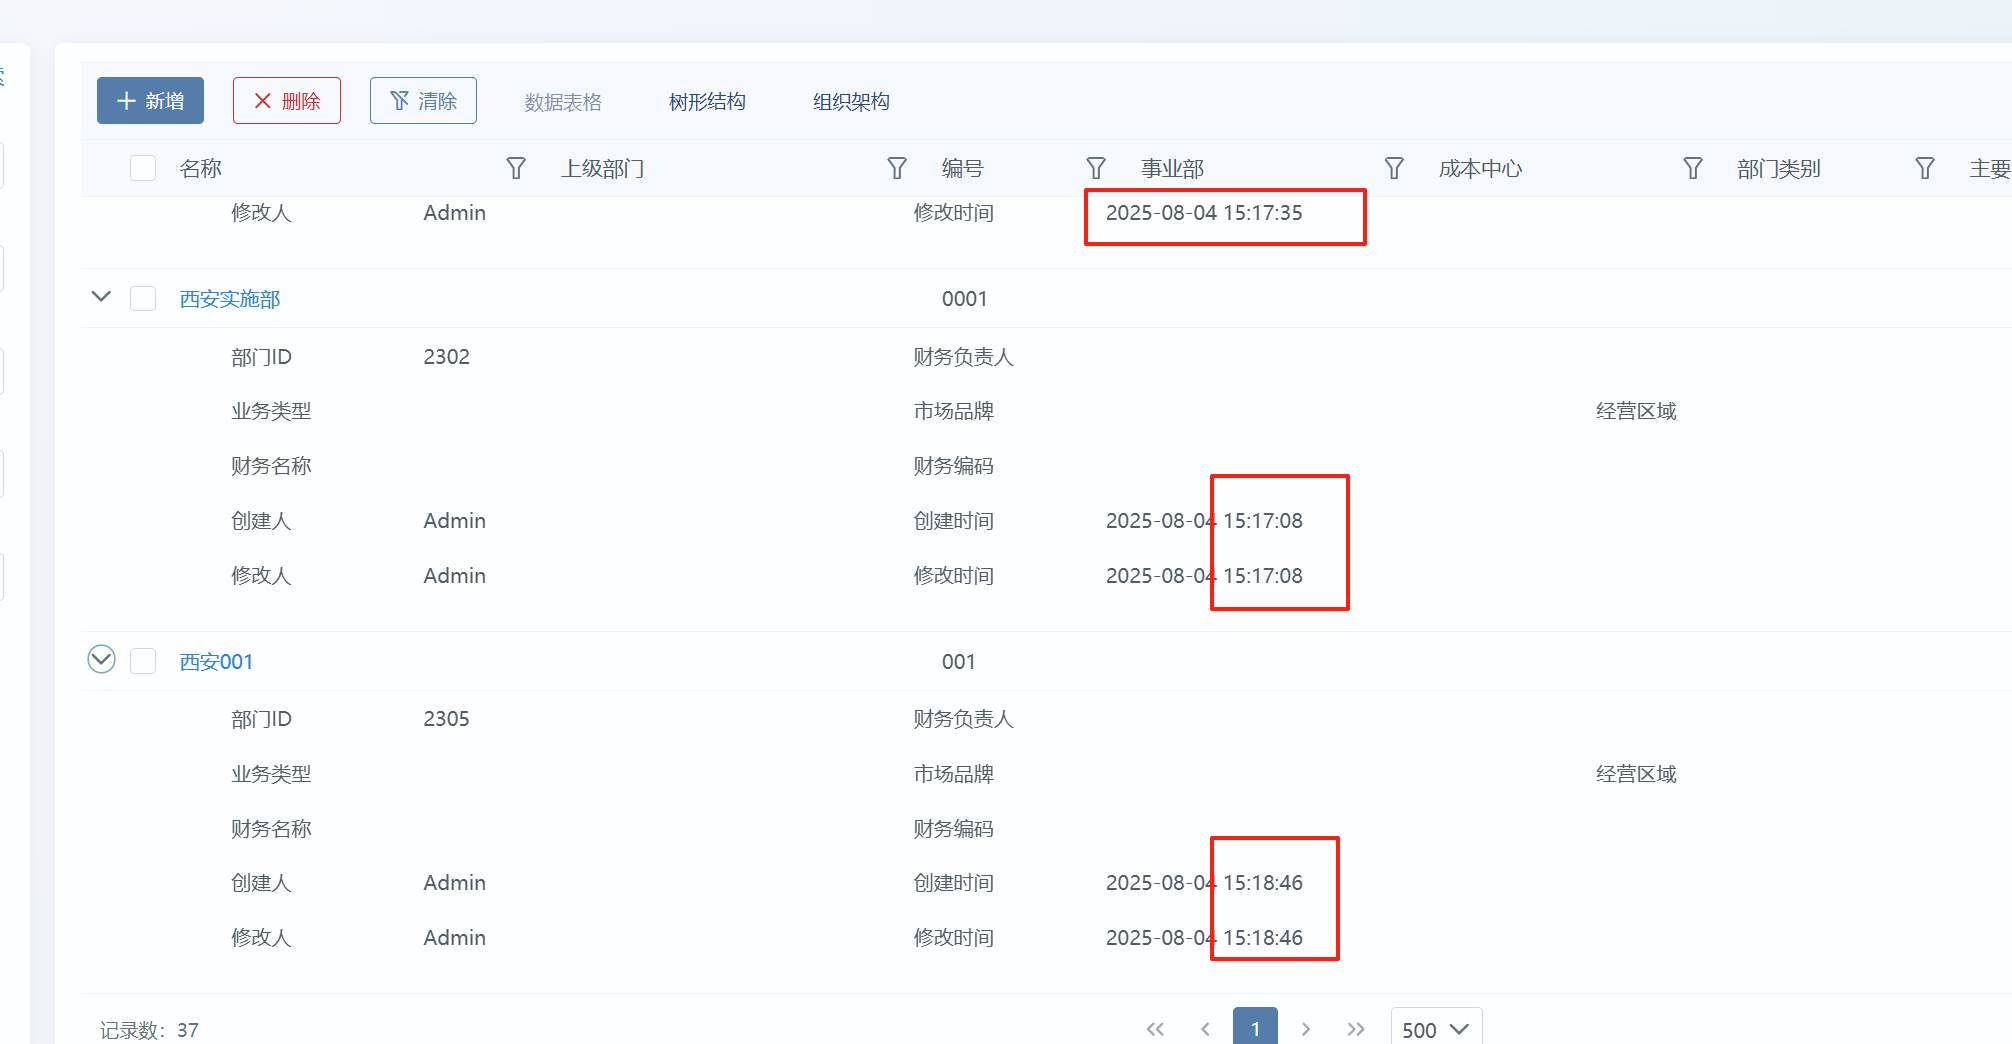2012x1044 pixels.
Task: Go to the previous page arrow
Action: [x=1205, y=1029]
